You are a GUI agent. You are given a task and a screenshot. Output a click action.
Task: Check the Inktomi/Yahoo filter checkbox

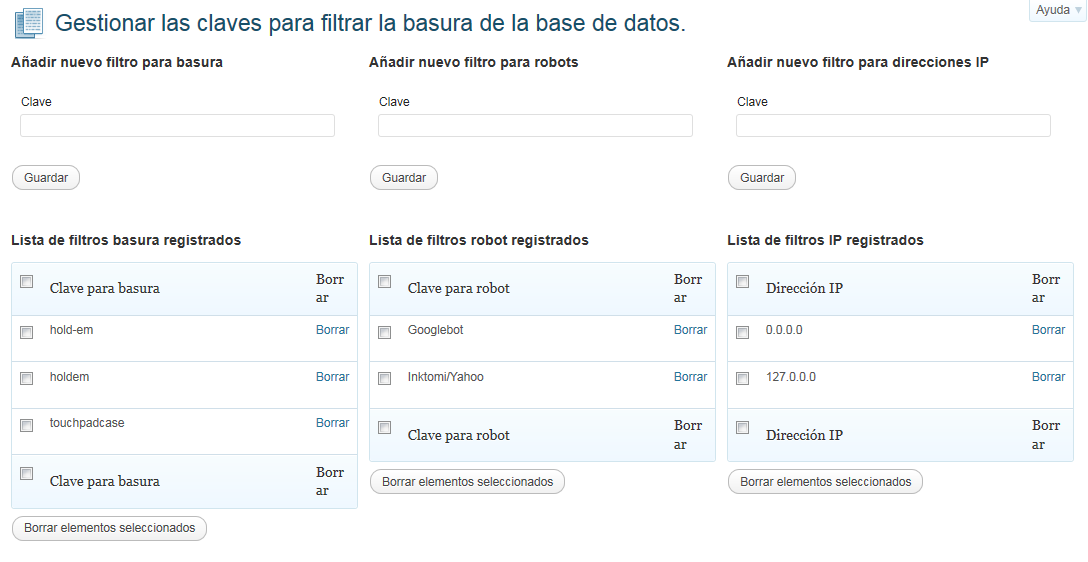(x=384, y=379)
